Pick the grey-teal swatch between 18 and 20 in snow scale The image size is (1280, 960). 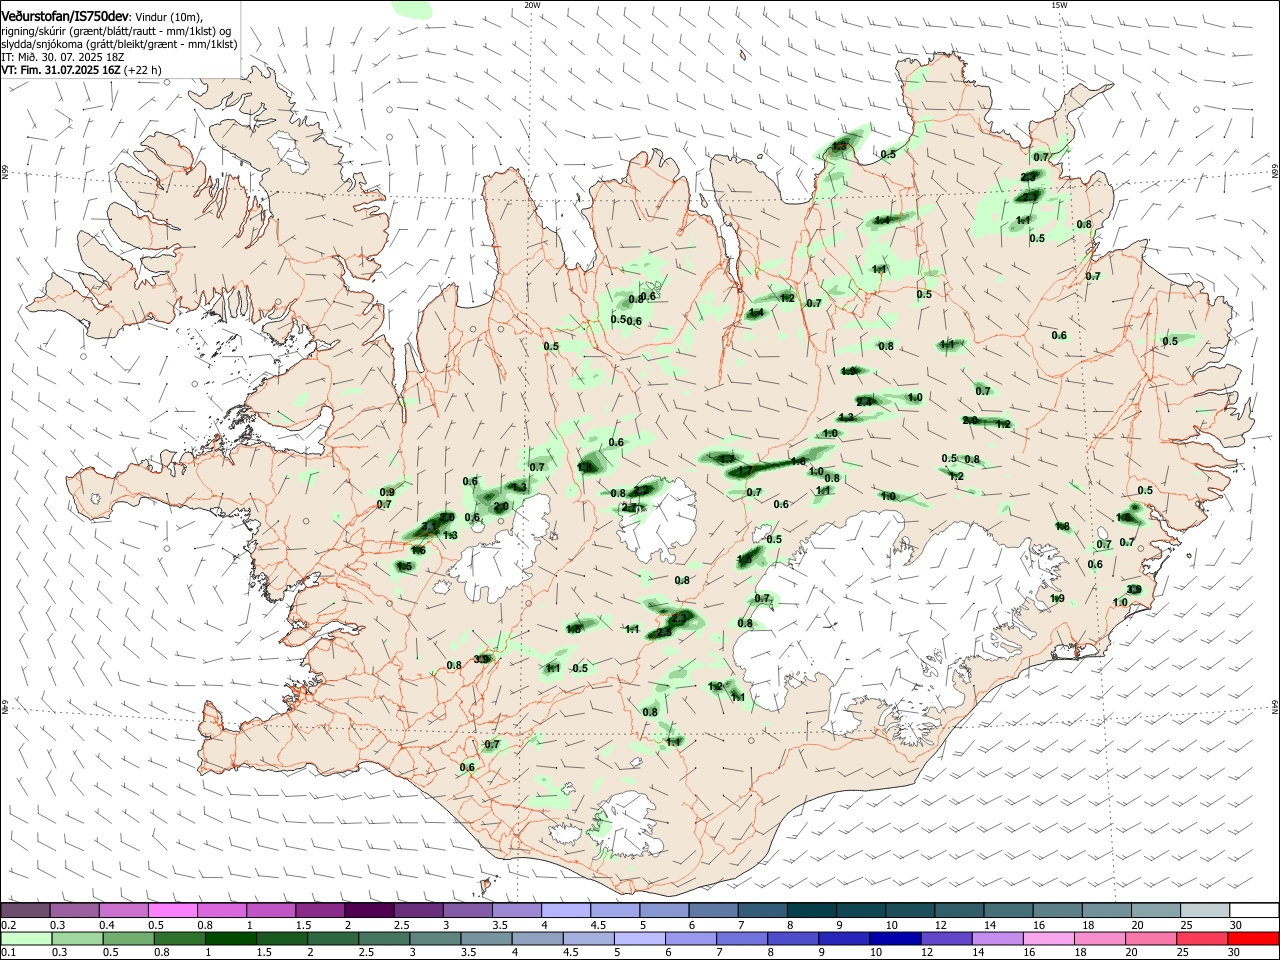pyautogui.click(x=1106, y=911)
